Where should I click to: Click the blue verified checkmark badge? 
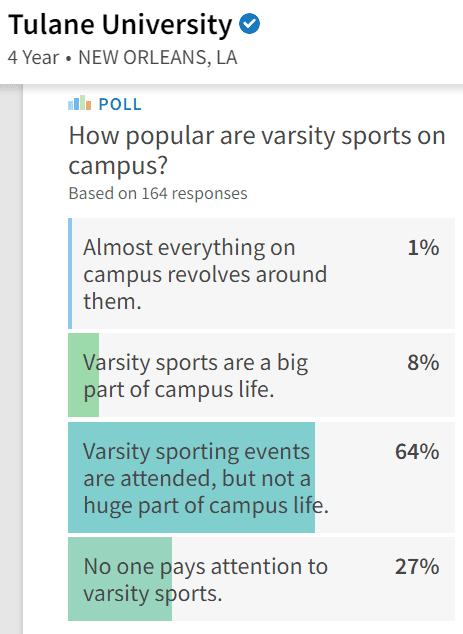pyautogui.click(x=249, y=24)
